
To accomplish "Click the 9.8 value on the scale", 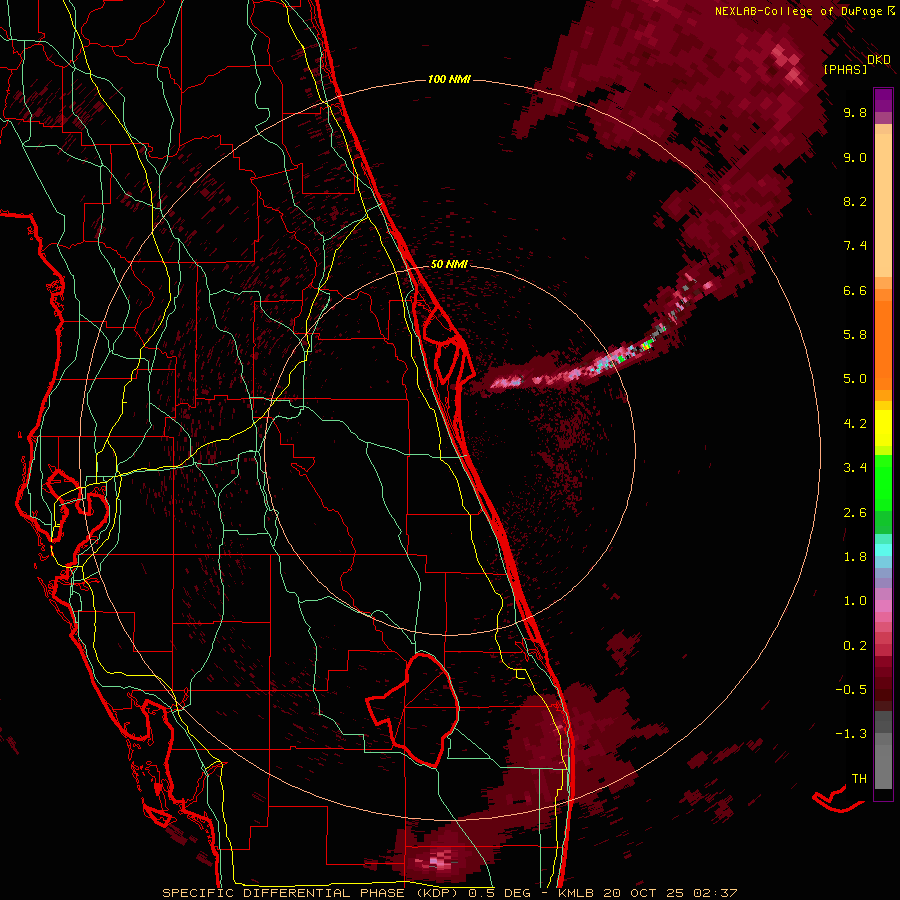I will point(855,112).
